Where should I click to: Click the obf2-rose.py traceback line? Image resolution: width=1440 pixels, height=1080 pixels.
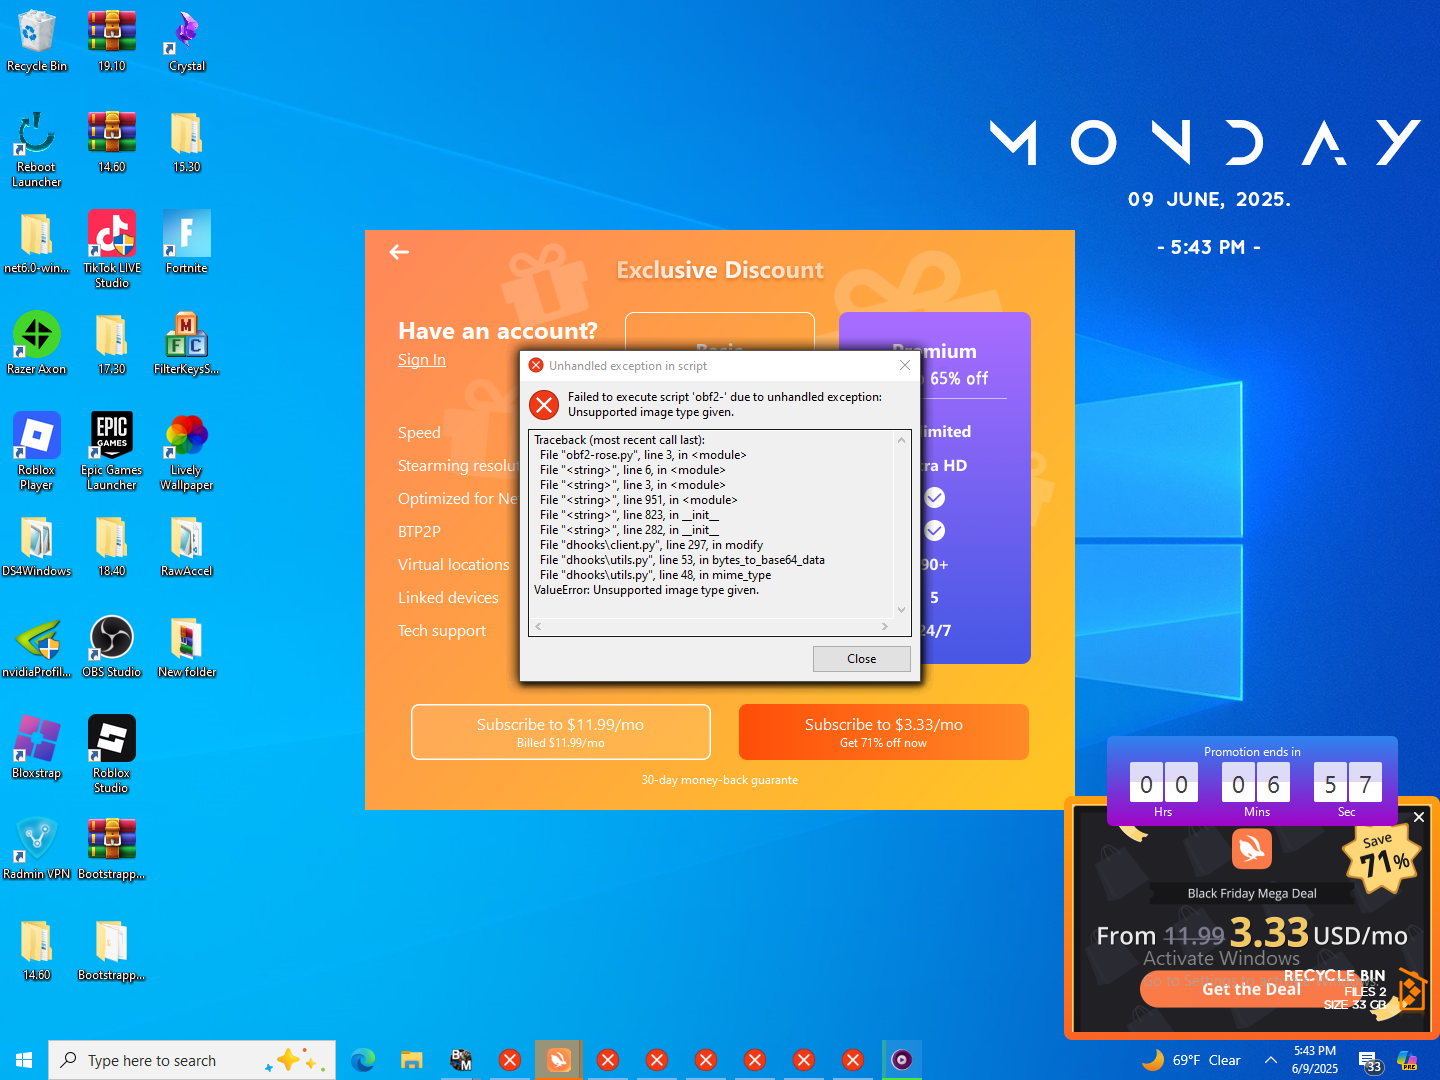[x=643, y=455]
